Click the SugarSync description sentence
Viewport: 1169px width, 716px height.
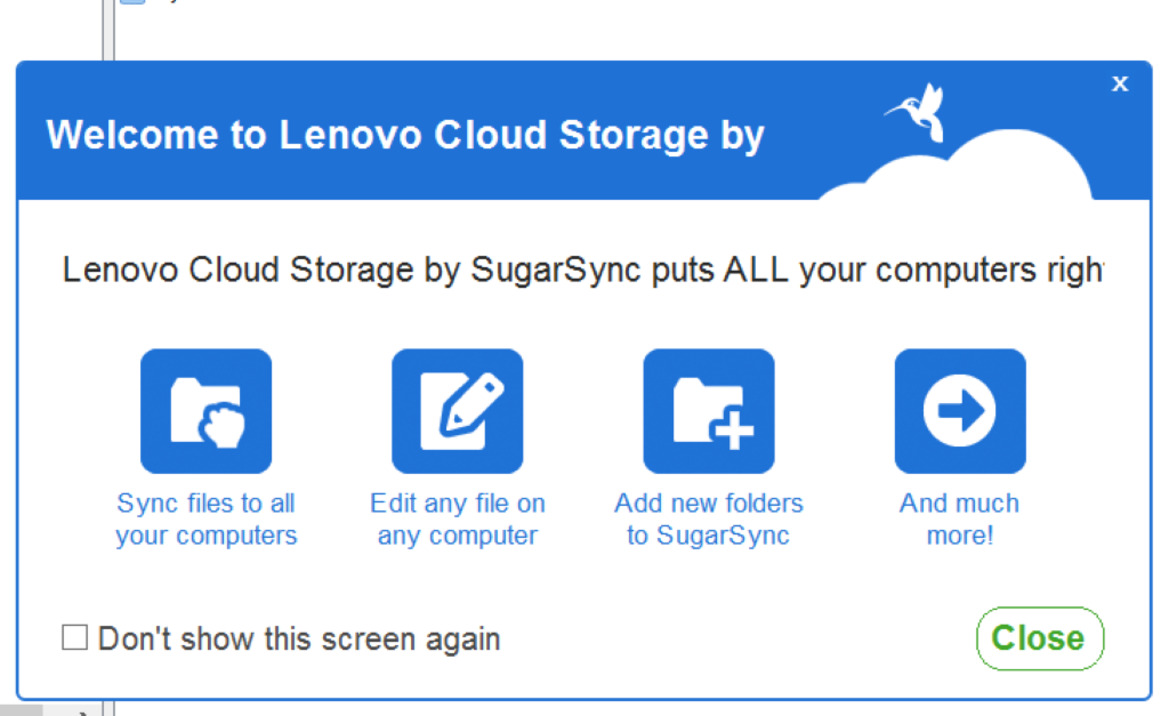pyautogui.click(x=582, y=270)
